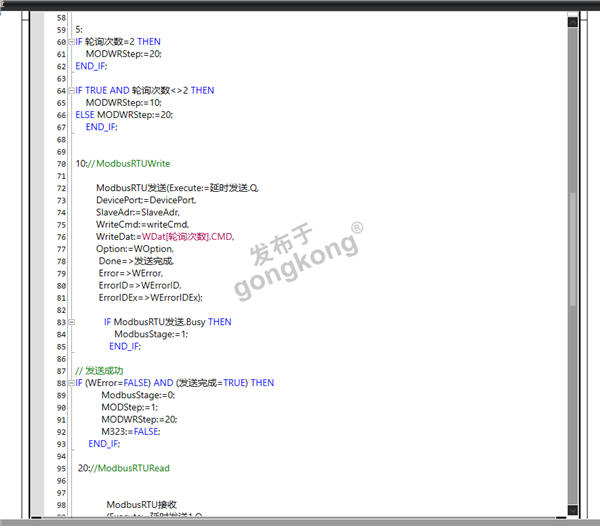Image resolution: width=600 pixels, height=526 pixels.
Task: Place cursor on the ModbusRTUWrite comment
Action: tap(125, 163)
